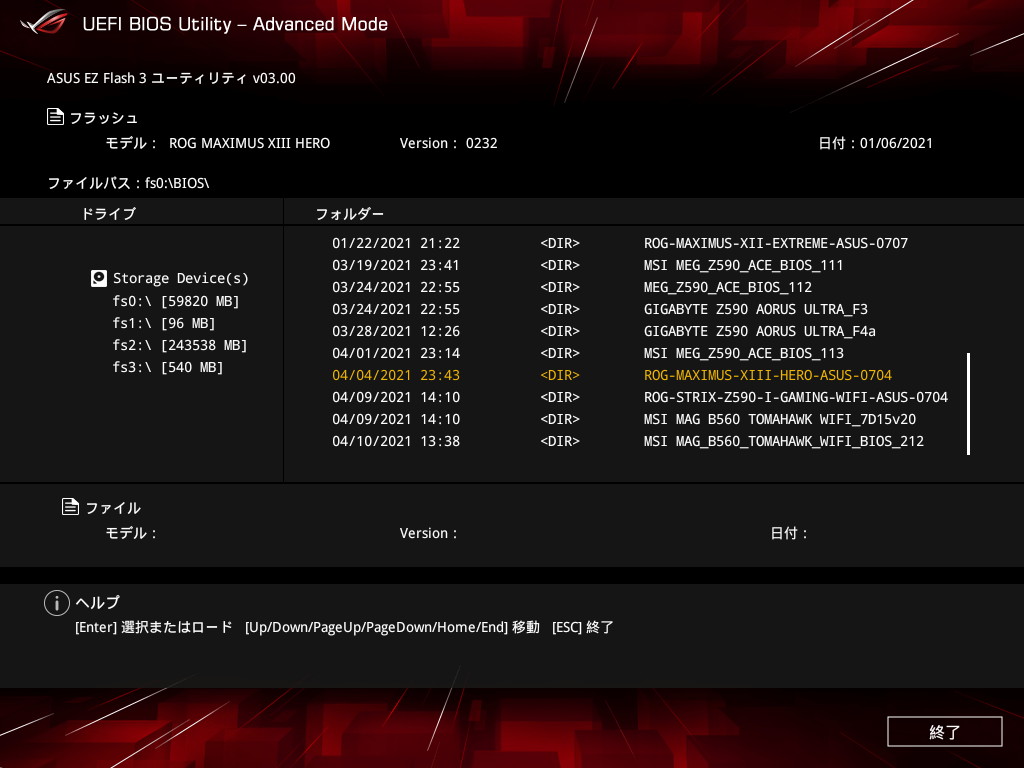Click the ASUS EZ Flash 3 title
Screen dimensions: 1024x768
tap(171, 78)
